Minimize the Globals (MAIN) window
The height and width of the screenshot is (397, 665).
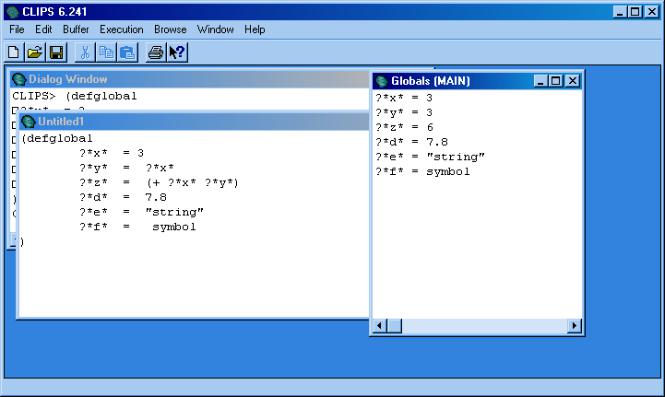point(540,81)
